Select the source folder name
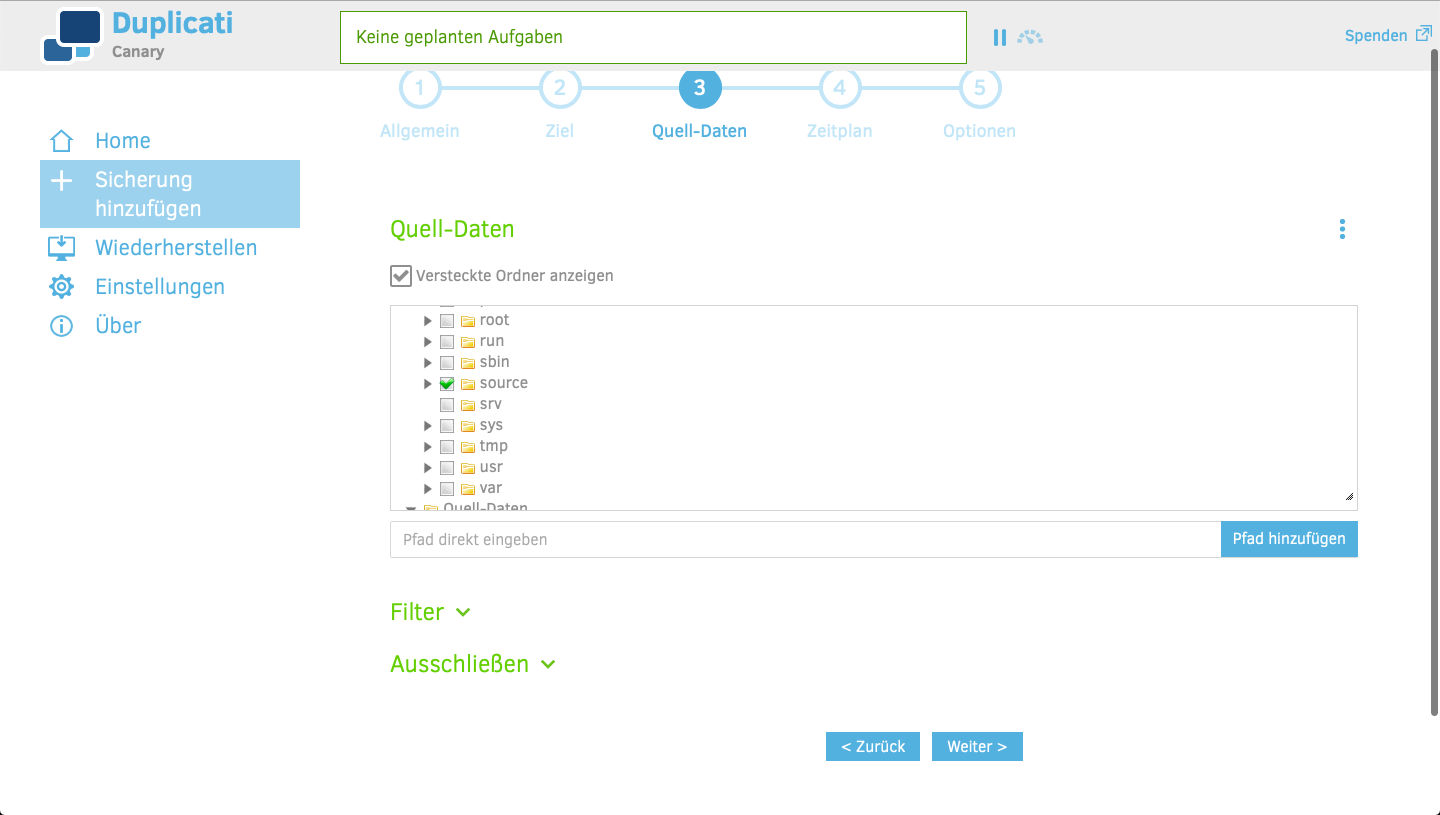1440x815 pixels. 504,383
